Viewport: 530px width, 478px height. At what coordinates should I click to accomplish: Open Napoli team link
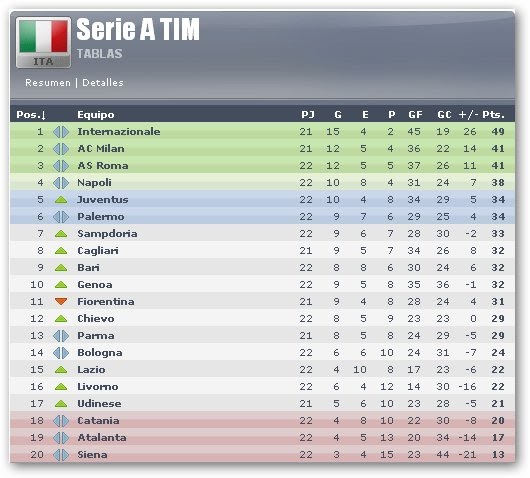[x=94, y=183]
